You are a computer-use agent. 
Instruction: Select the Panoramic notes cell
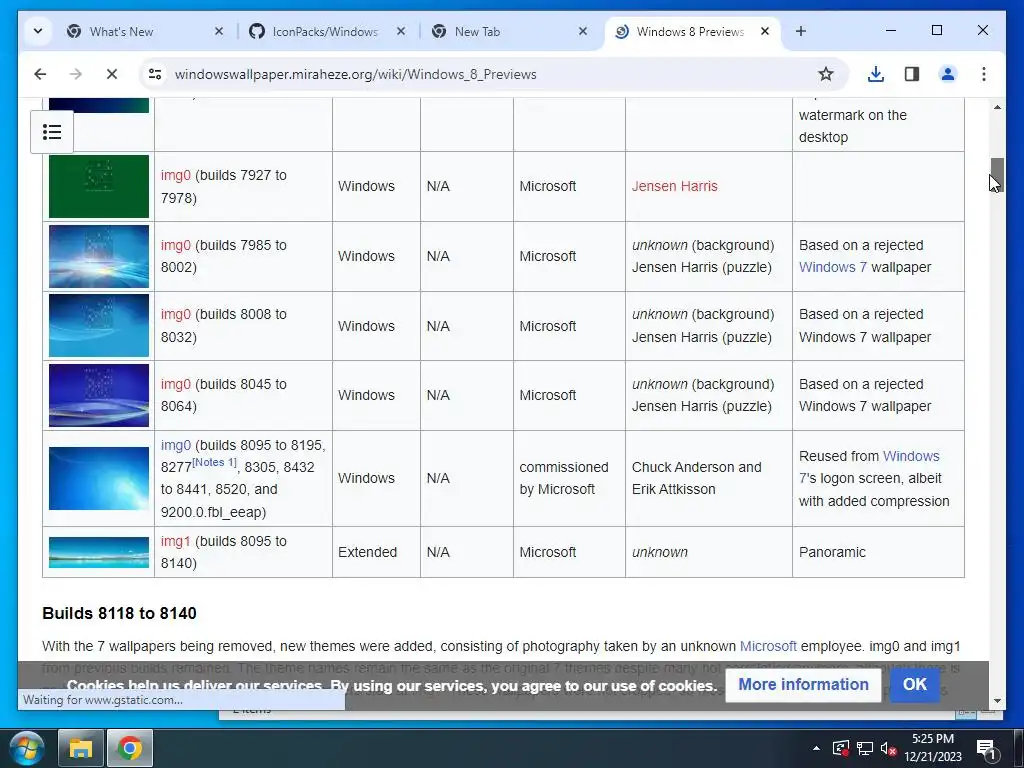878,552
